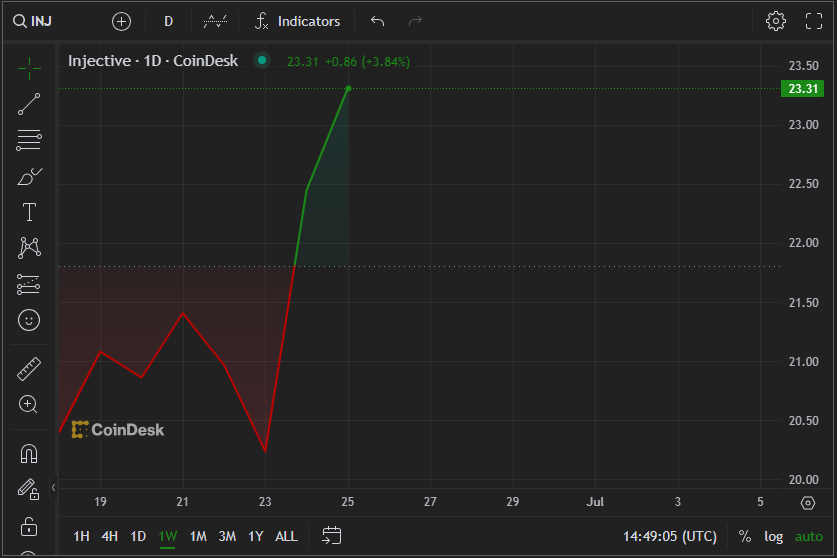Switch to 1H time range
837x558 pixels.
(81, 536)
